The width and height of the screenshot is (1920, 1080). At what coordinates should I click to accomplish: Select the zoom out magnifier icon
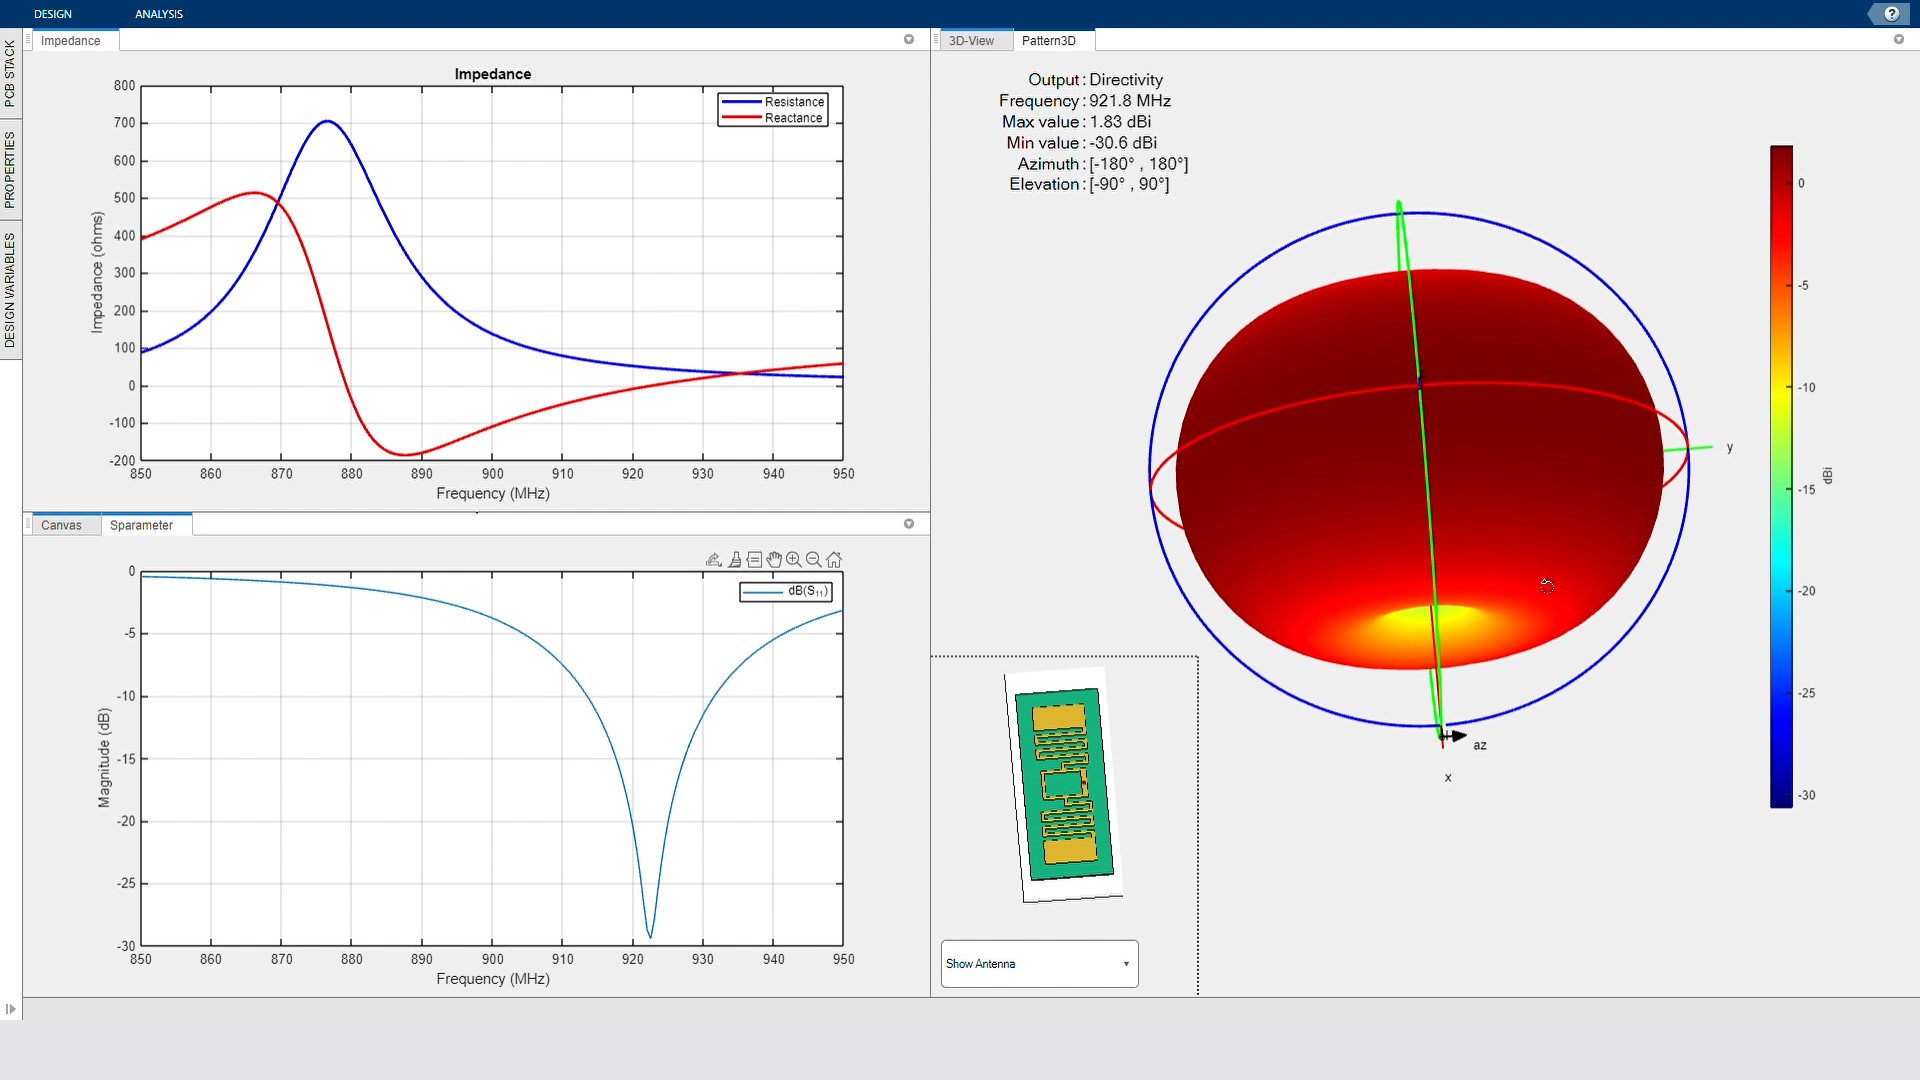[814, 560]
